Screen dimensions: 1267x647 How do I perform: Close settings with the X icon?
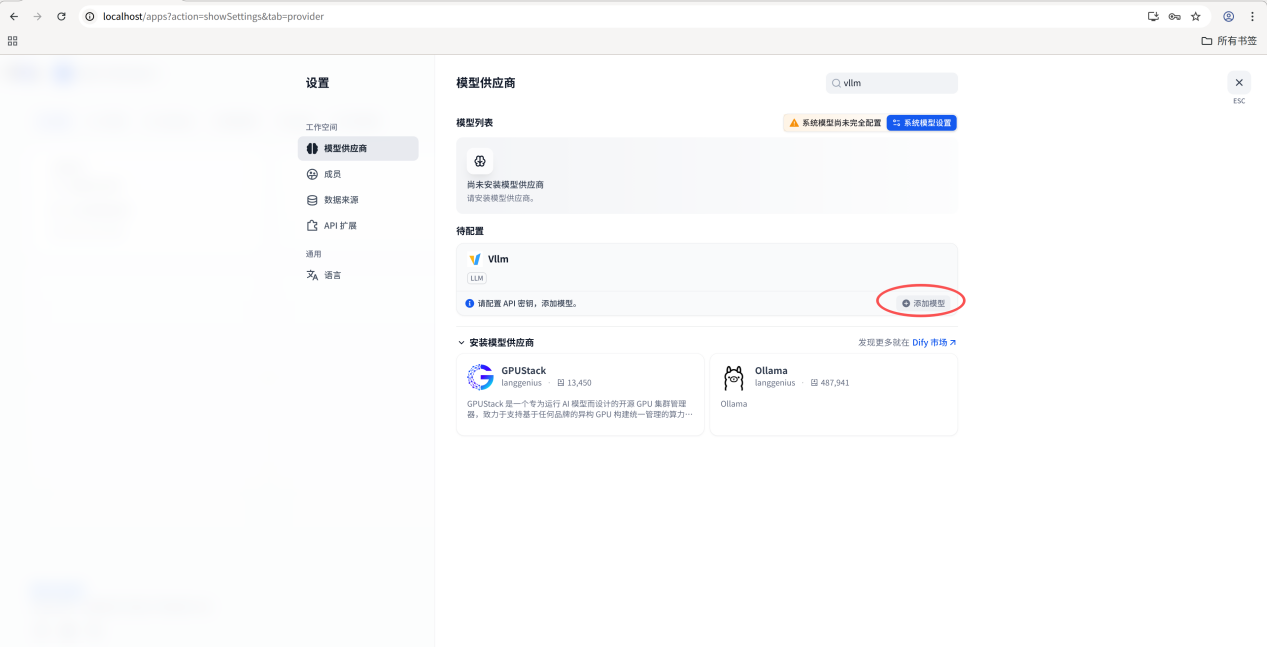(1239, 83)
